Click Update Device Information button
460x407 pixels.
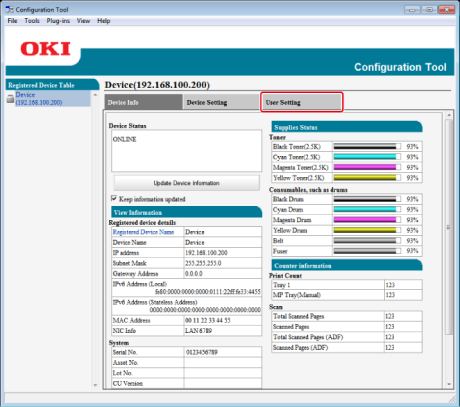(187, 183)
